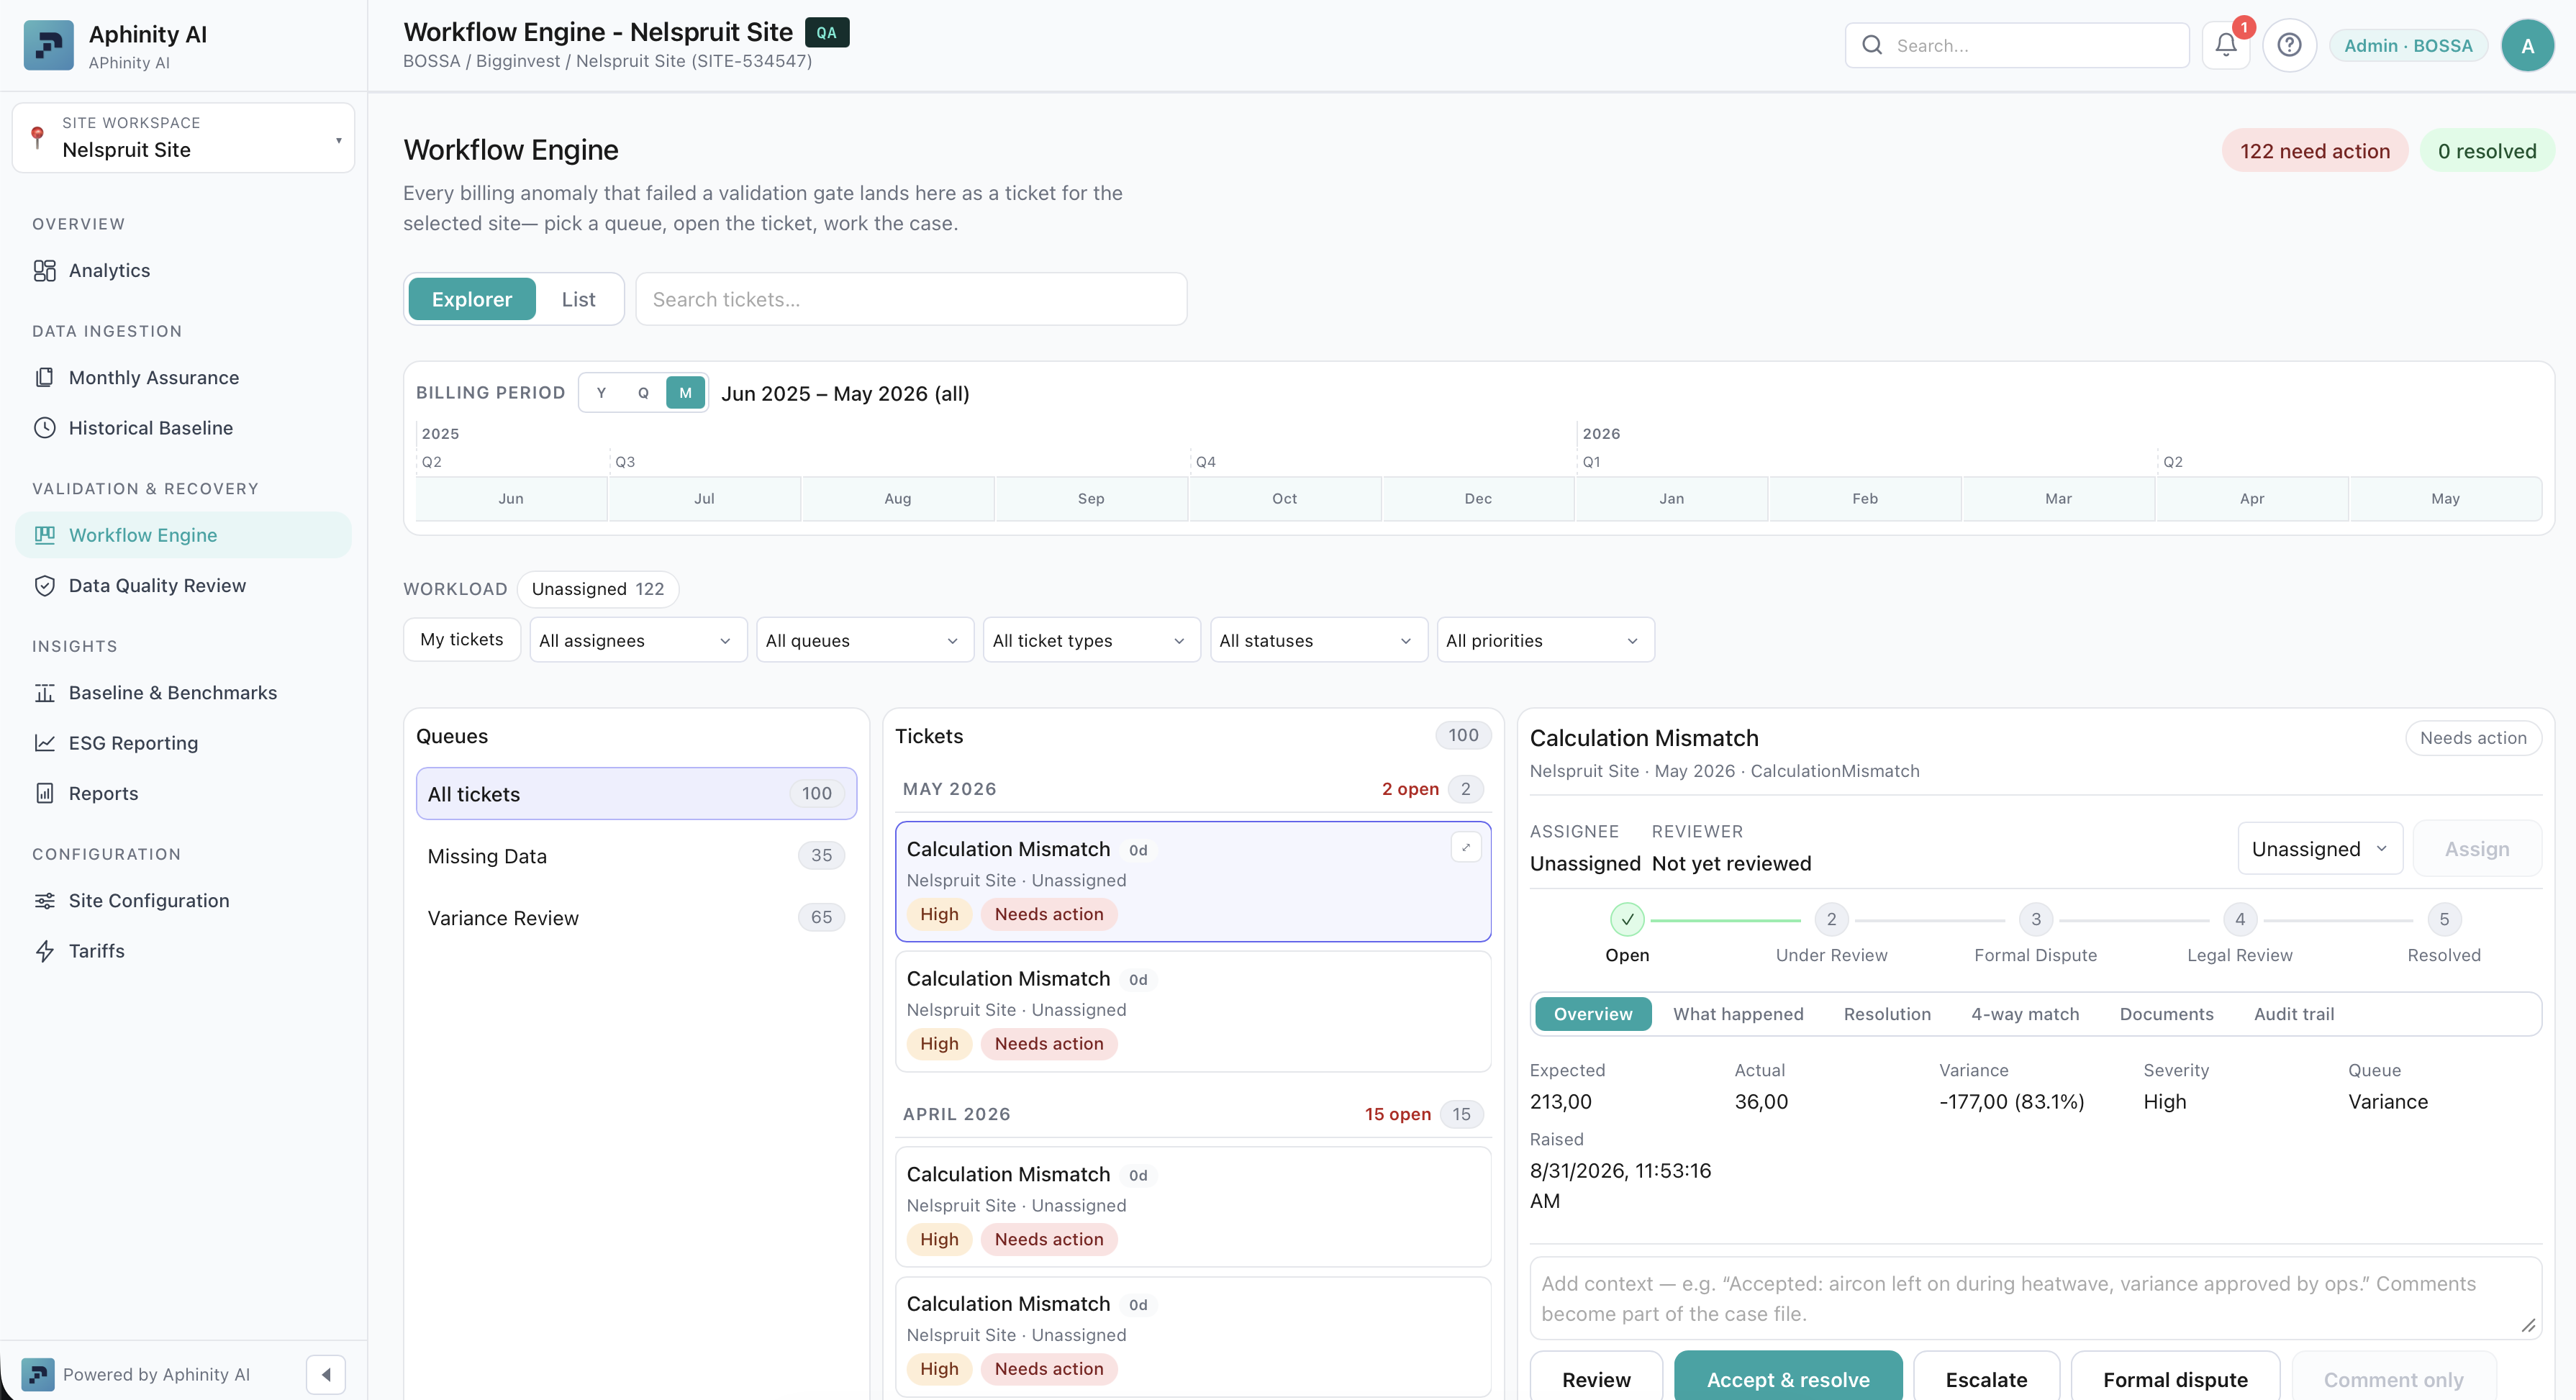This screenshot has height=1400, width=2576.
Task: Open notifications bell icon
Action: tap(2225, 45)
